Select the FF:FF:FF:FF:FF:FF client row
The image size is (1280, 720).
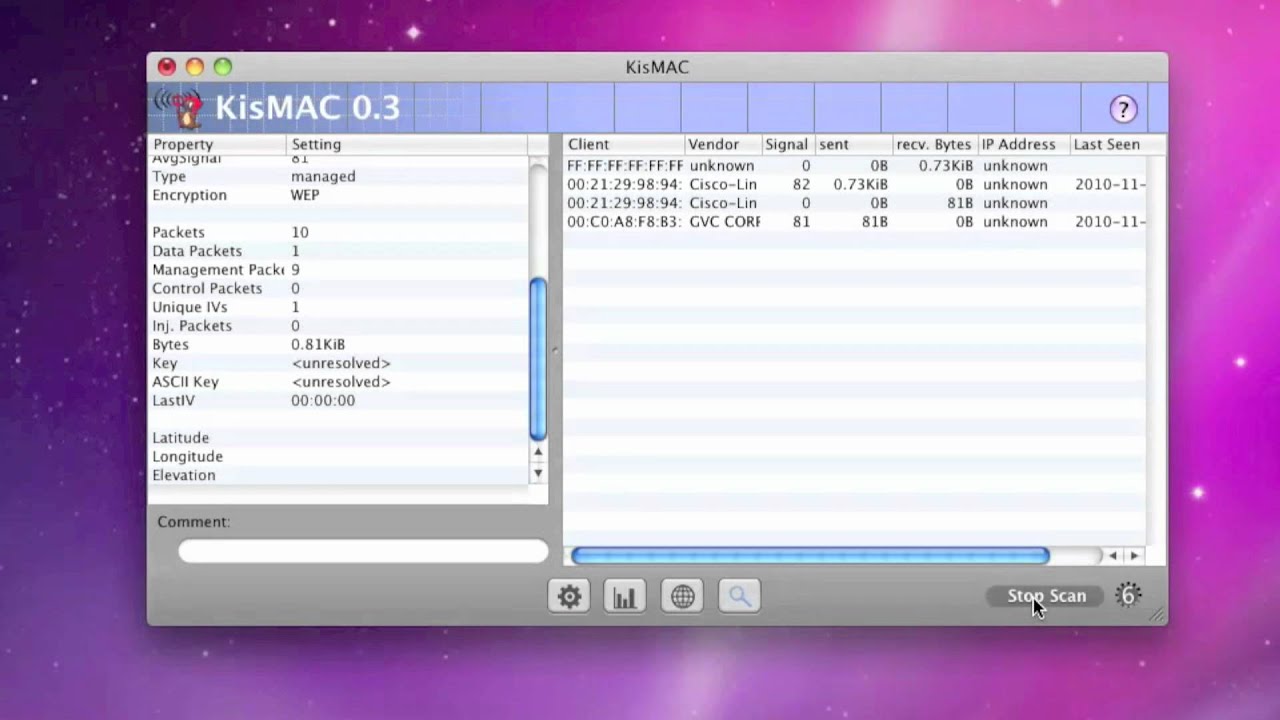pyautogui.click(x=854, y=166)
